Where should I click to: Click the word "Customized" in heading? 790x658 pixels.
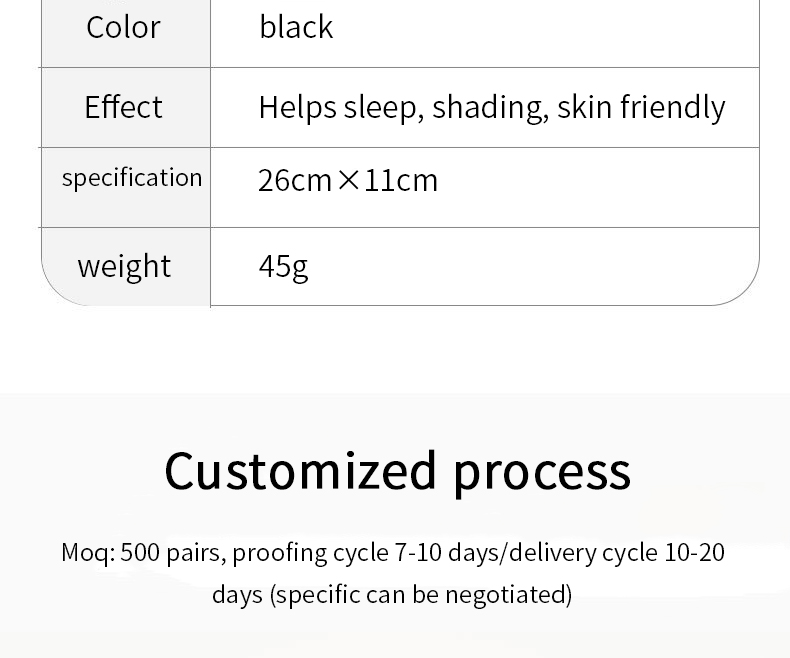[x=300, y=471]
